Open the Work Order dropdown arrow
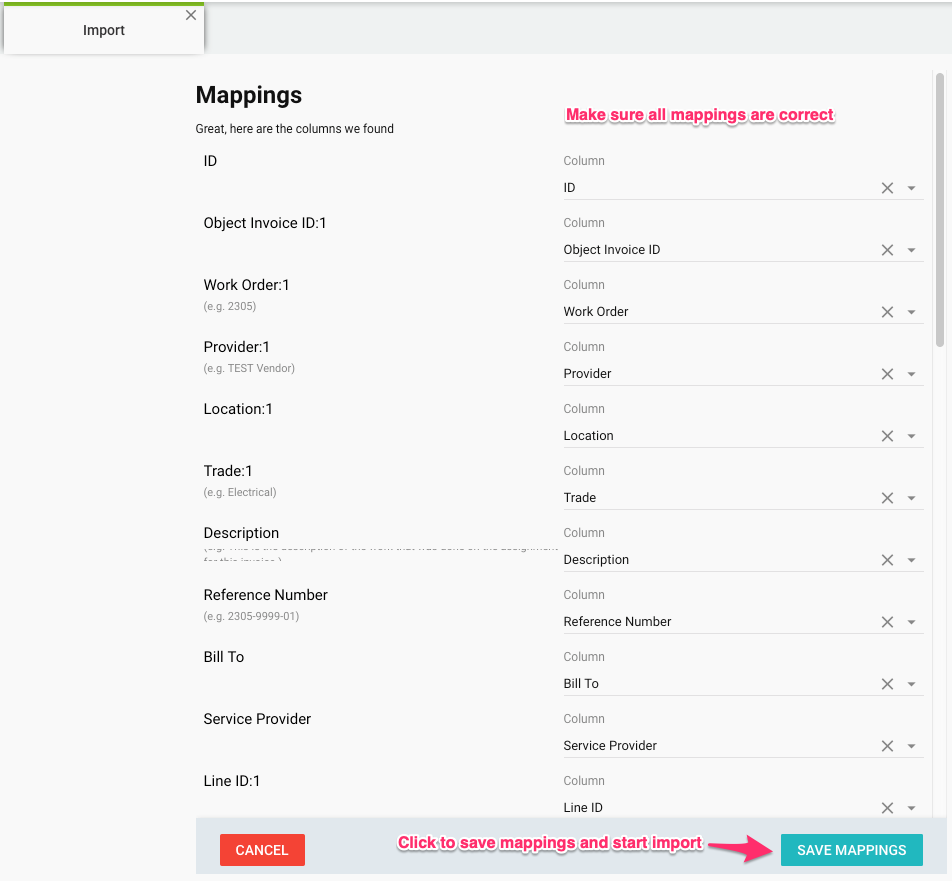Image resolution: width=952 pixels, height=881 pixels. click(x=911, y=312)
